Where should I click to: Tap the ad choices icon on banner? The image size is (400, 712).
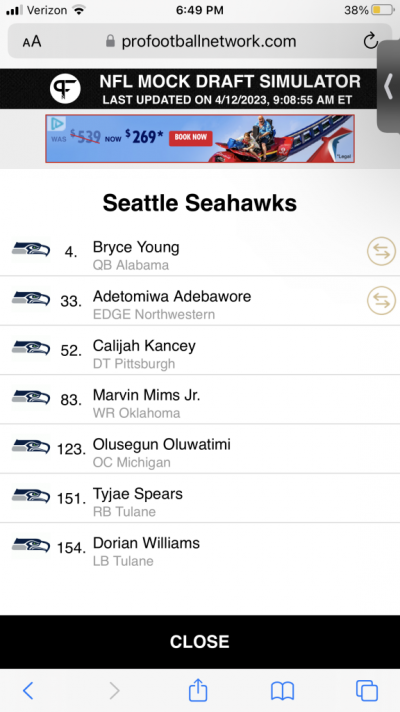click(x=57, y=124)
